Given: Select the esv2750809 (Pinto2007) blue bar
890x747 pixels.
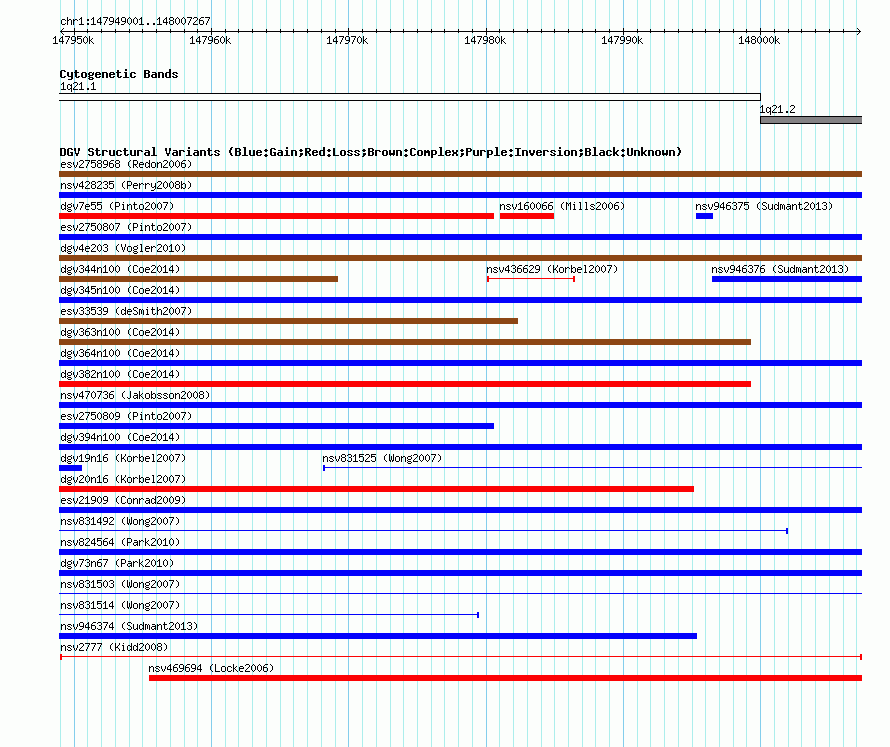Looking at the screenshot, I should [x=276, y=426].
